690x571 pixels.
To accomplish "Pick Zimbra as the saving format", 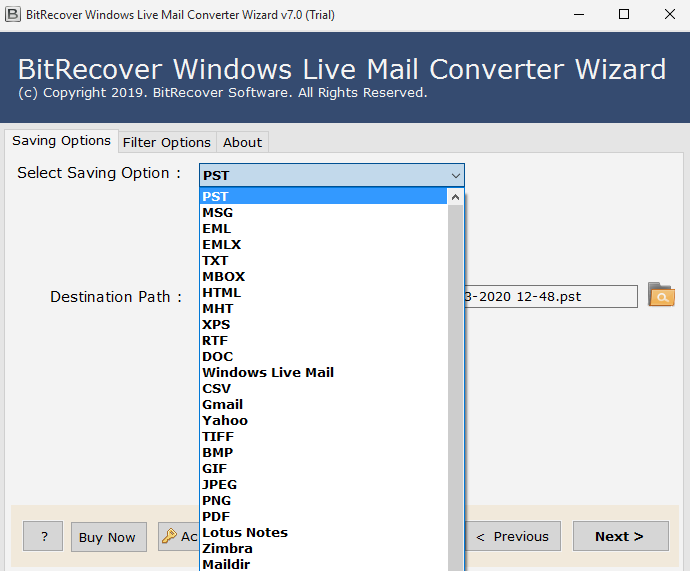I will pyautogui.click(x=227, y=548).
